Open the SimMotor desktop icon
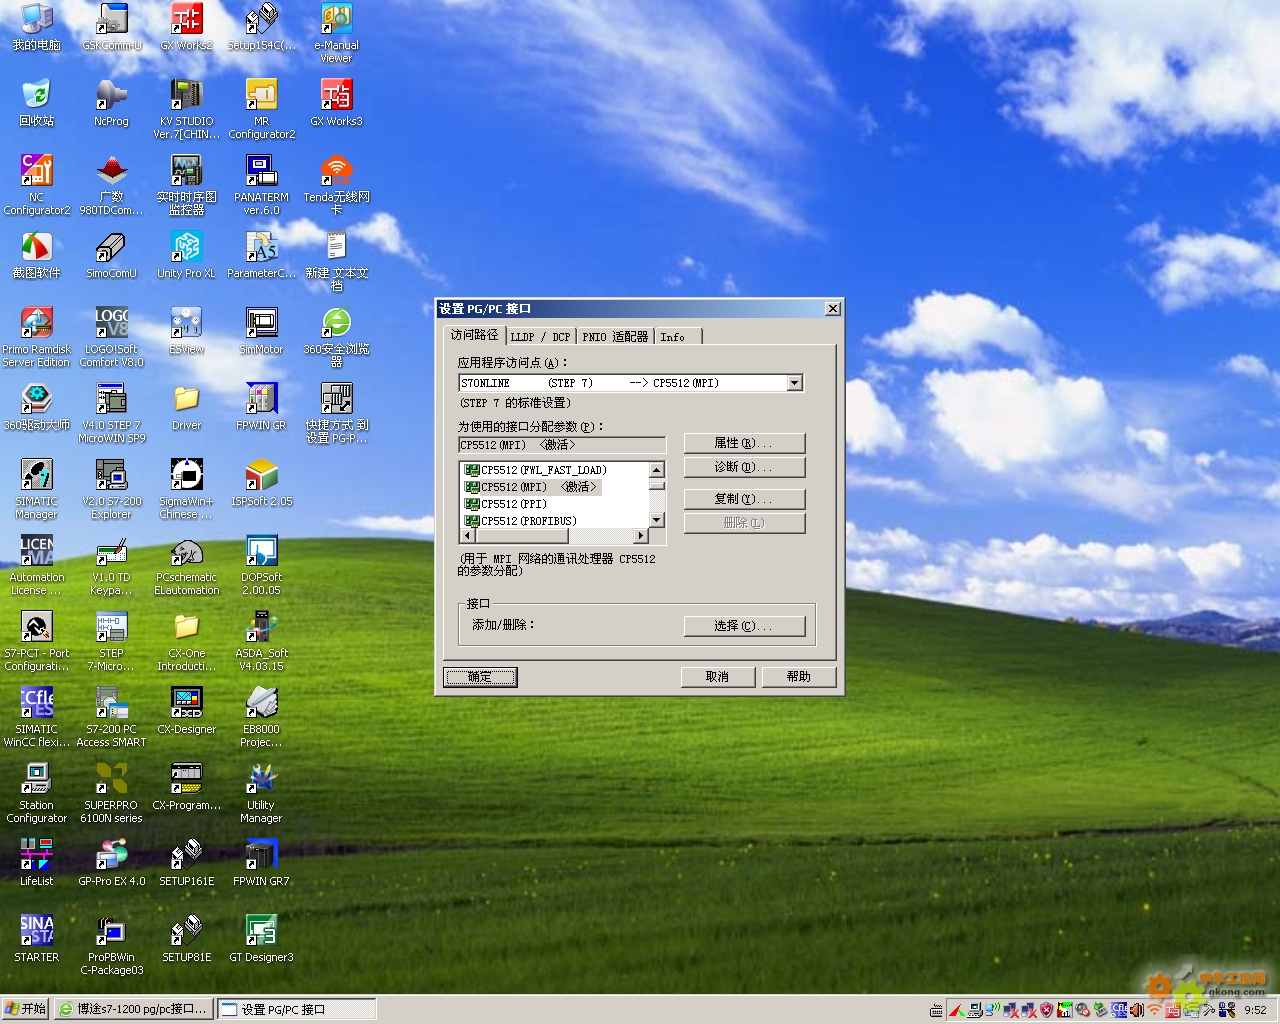1280x1024 pixels. coord(262,330)
